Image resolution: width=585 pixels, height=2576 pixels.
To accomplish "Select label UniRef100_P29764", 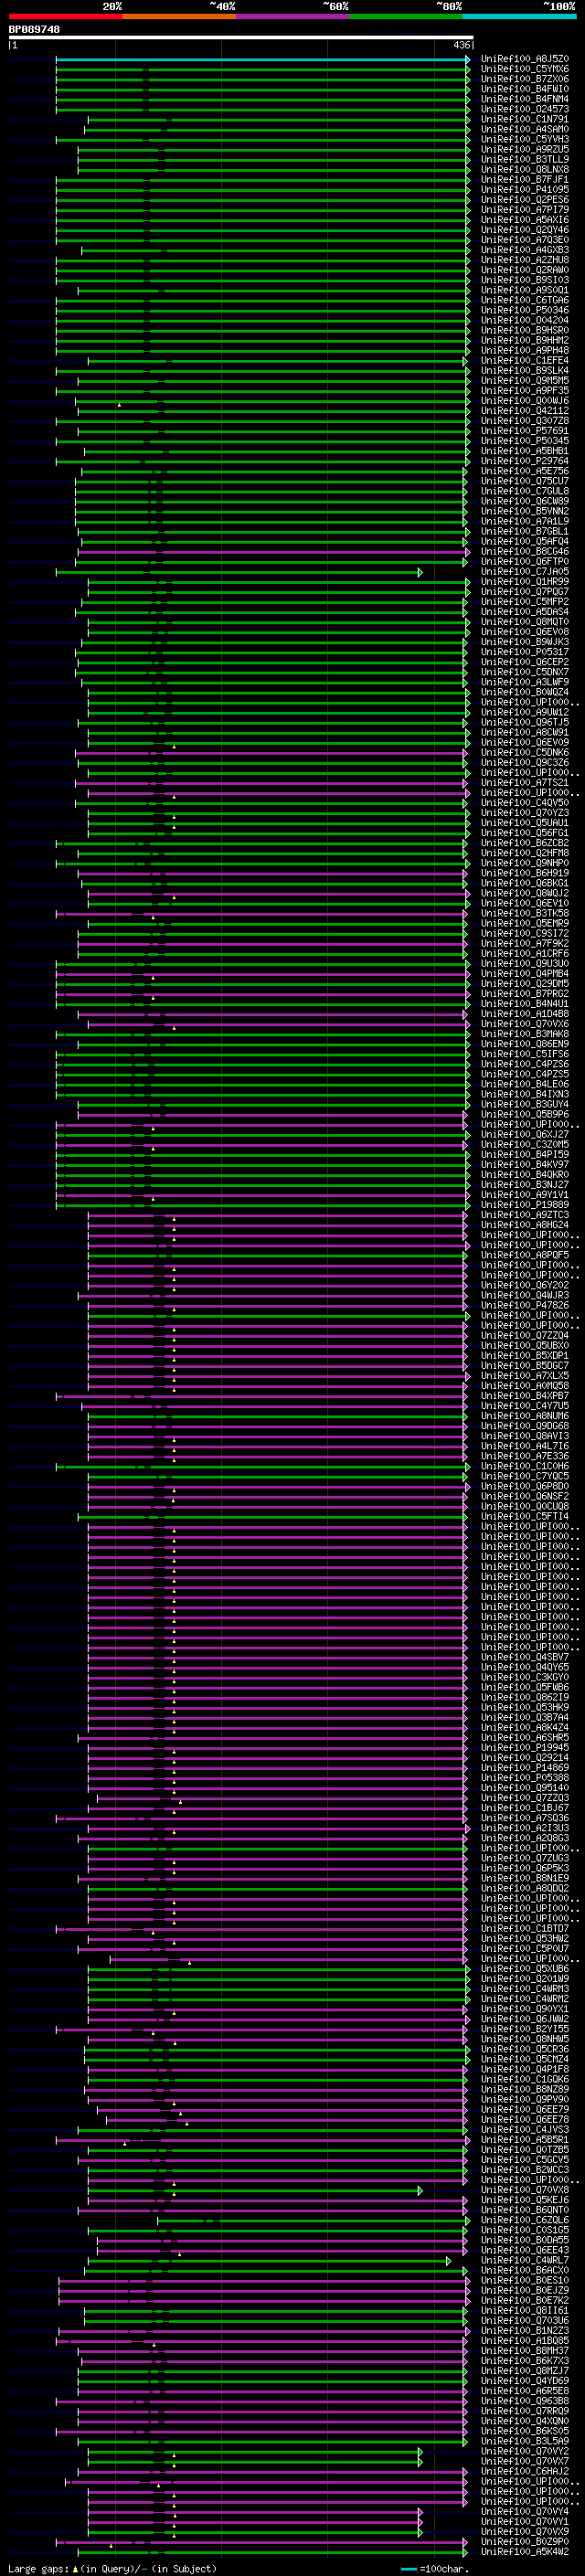I will [x=524, y=461].
